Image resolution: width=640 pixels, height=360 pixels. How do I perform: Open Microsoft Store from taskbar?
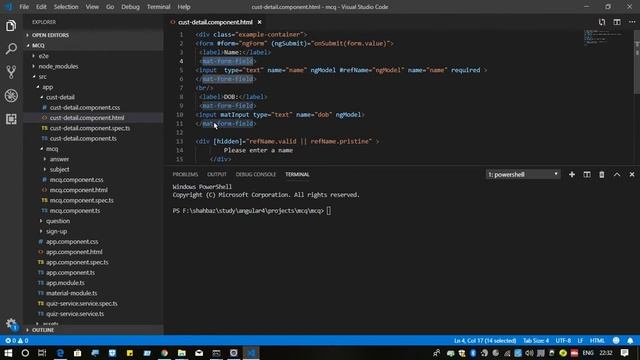coord(78,353)
